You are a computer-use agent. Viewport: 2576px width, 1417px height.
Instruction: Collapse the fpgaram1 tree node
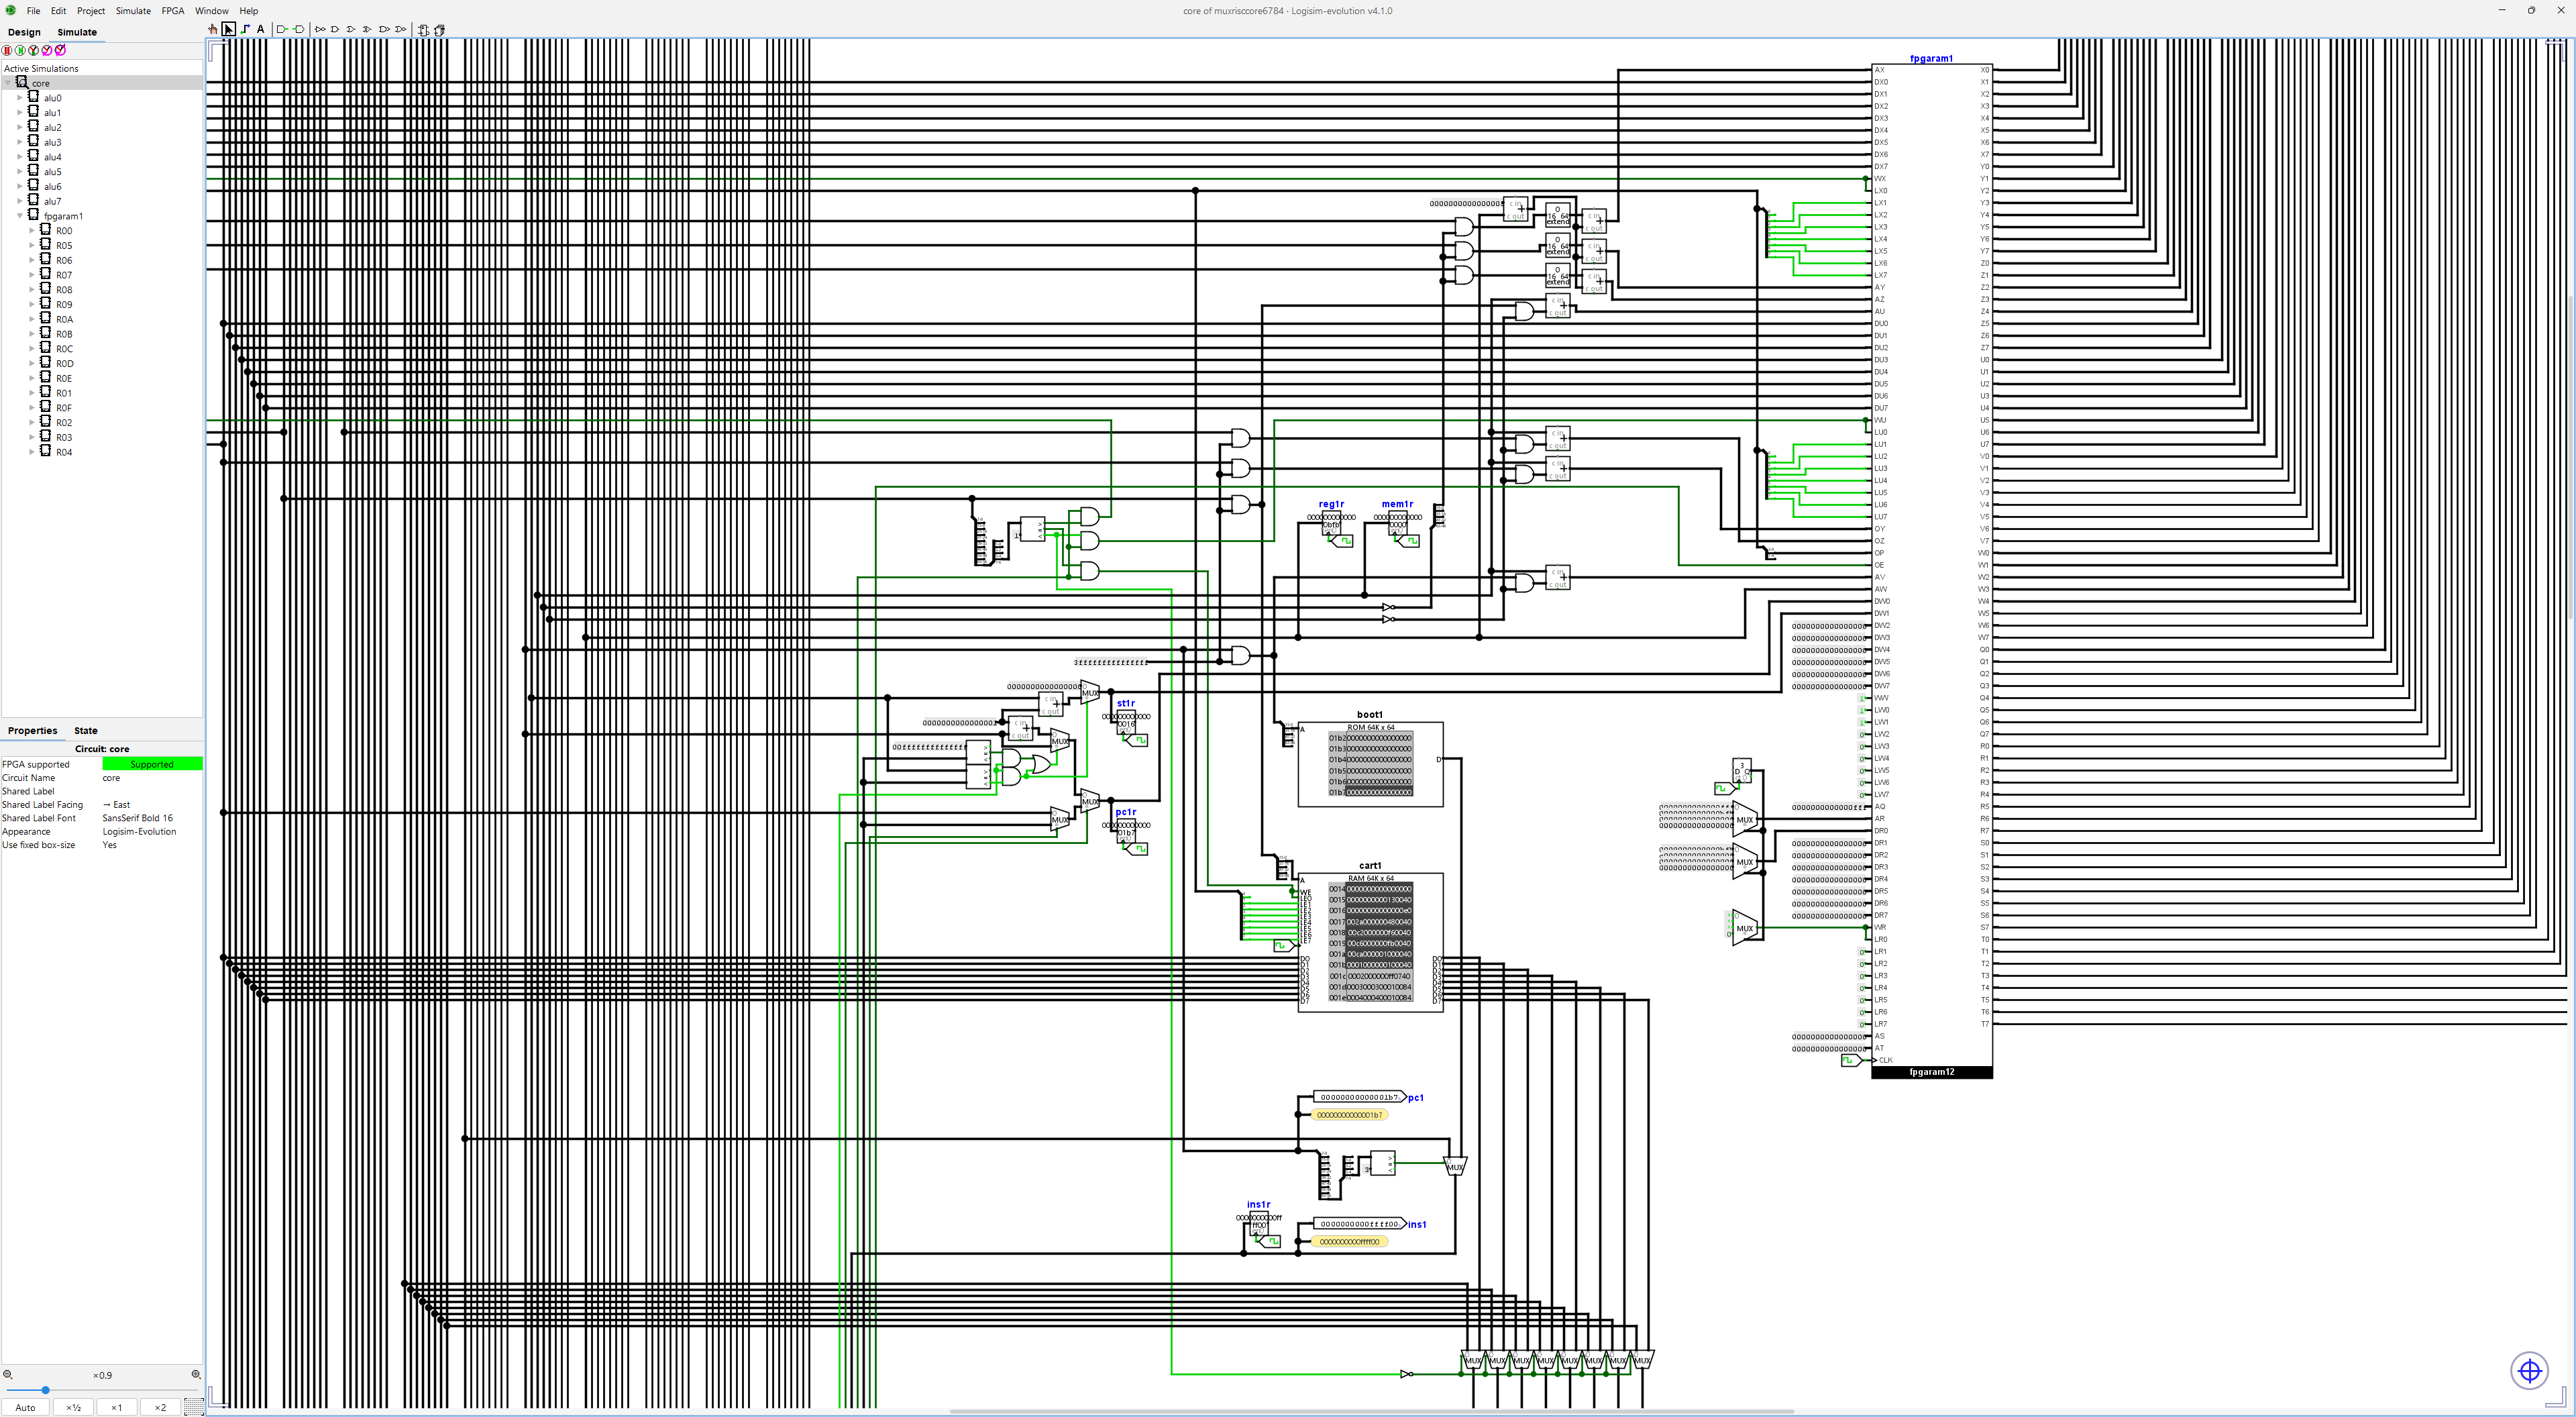pos(20,216)
